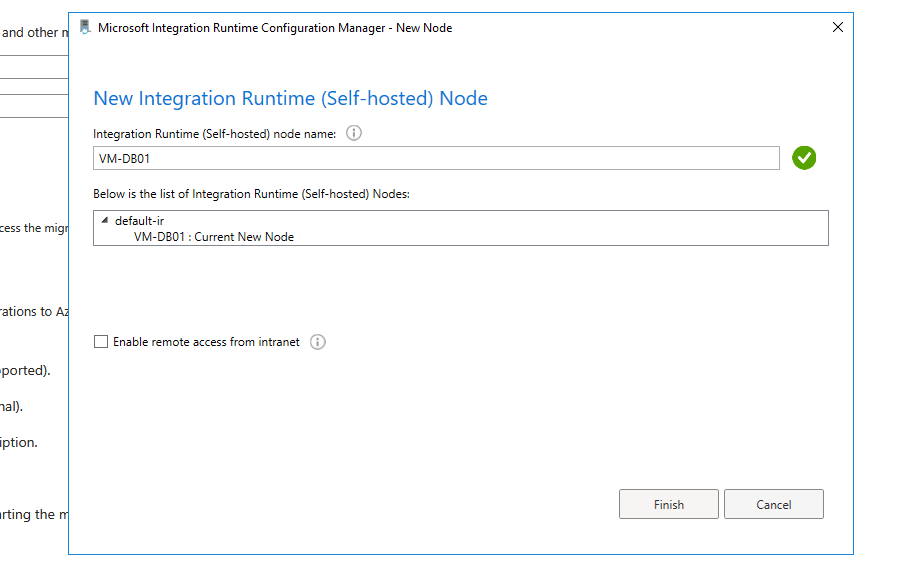
Task: Collapse the default-ir tree node arrow
Action: click(104, 221)
